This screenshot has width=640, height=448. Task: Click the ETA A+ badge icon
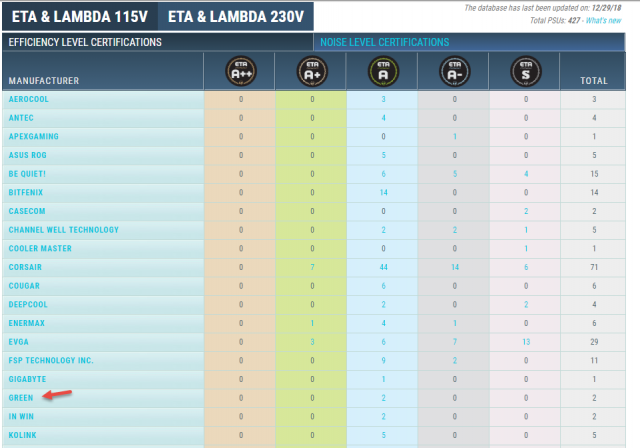coord(312,69)
